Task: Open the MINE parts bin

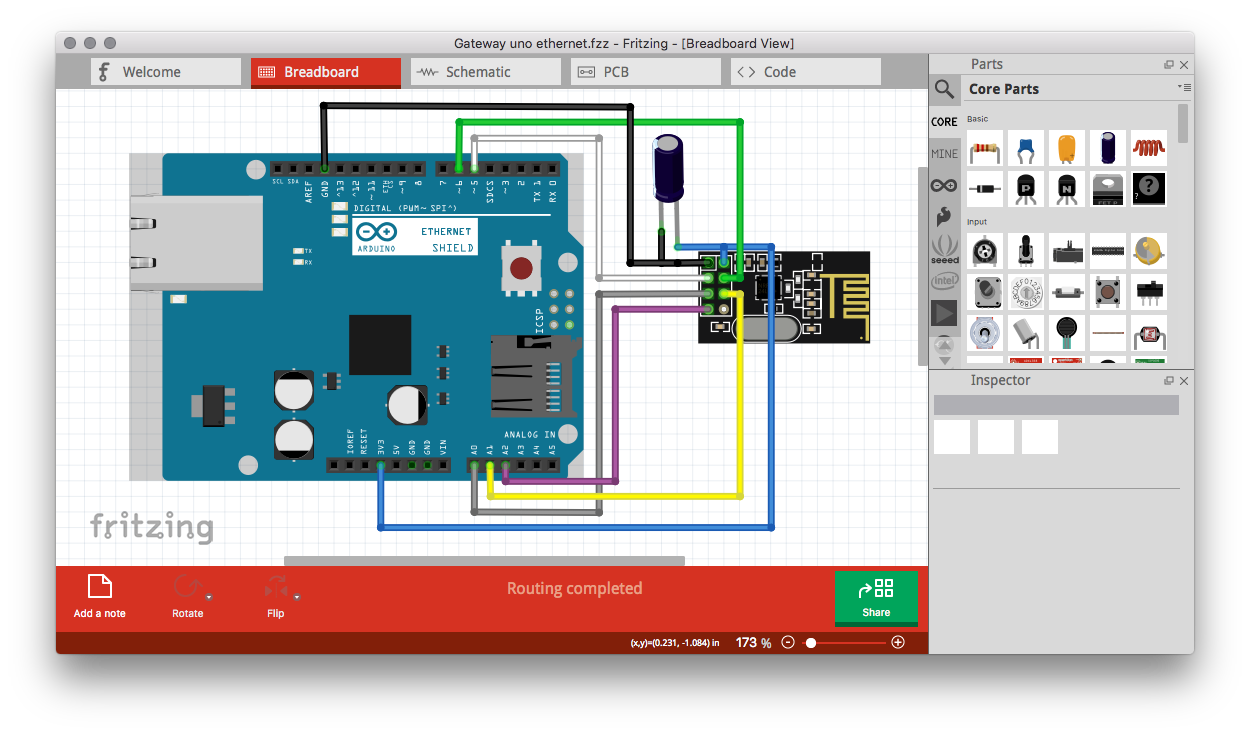Action: point(944,154)
